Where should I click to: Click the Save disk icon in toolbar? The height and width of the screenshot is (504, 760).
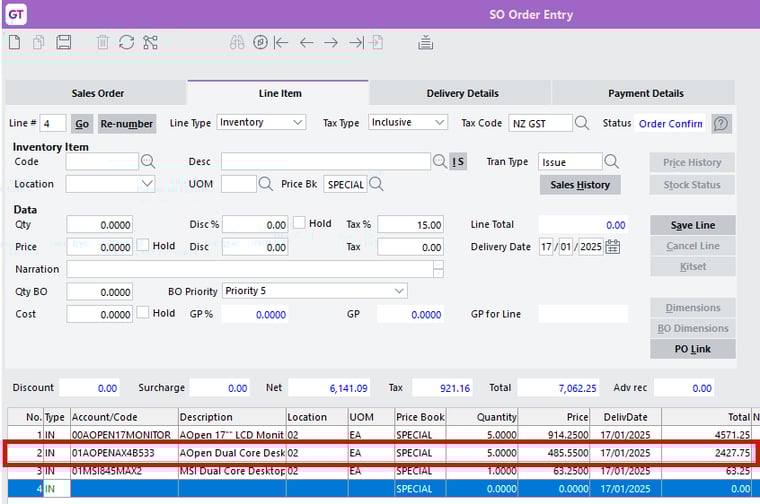63,42
